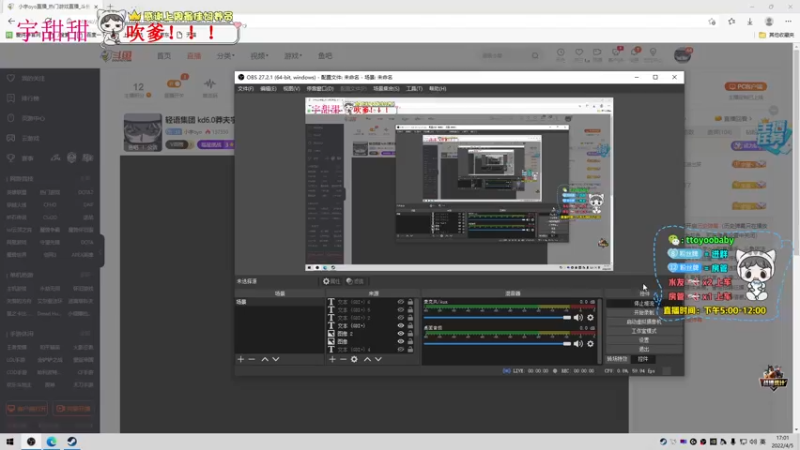Open the 视图(V) menu in OBS
This screenshot has width=800, height=450.
[291, 89]
